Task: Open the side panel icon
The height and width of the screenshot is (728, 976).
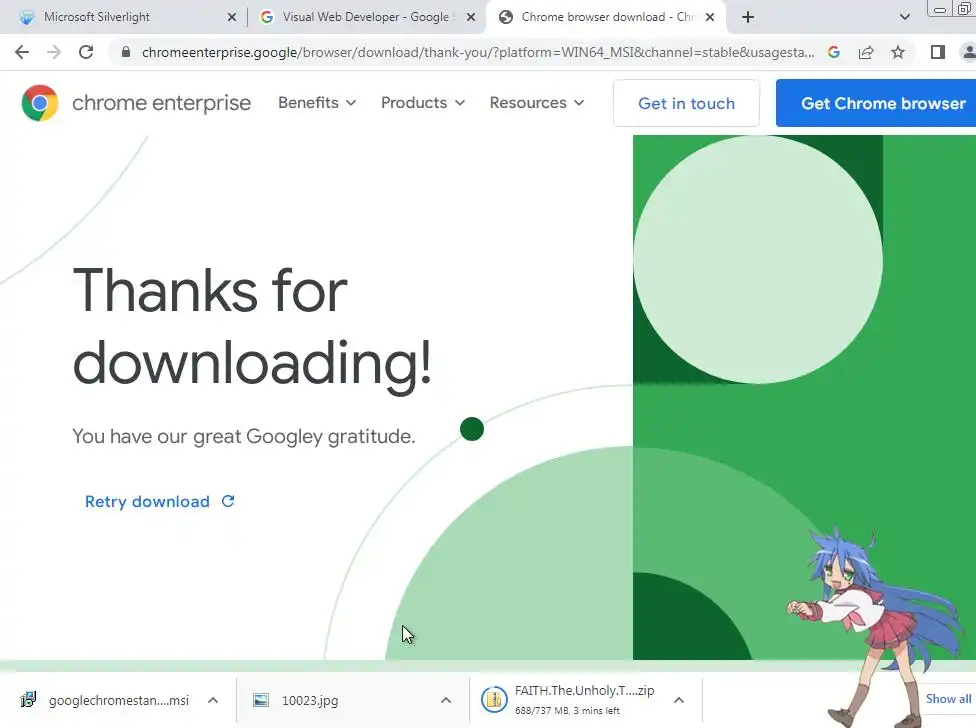Action: click(x=937, y=52)
